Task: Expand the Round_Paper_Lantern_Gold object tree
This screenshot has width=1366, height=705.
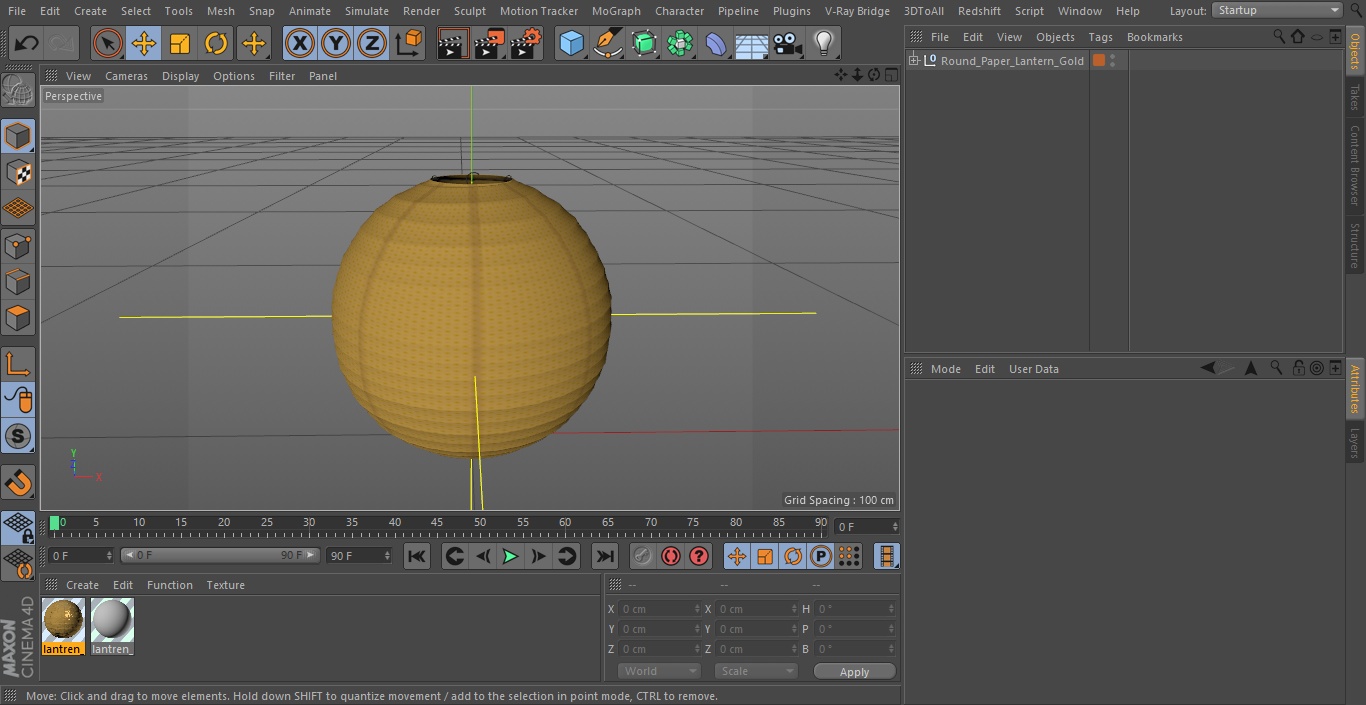Action: click(x=914, y=61)
